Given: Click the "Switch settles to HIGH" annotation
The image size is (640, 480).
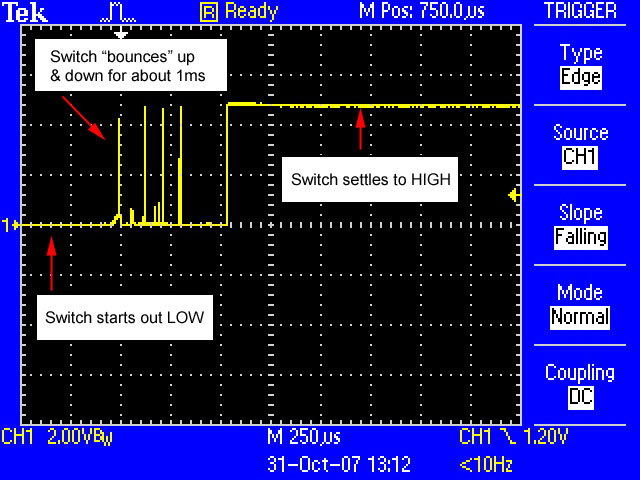Looking at the screenshot, I should (x=372, y=180).
